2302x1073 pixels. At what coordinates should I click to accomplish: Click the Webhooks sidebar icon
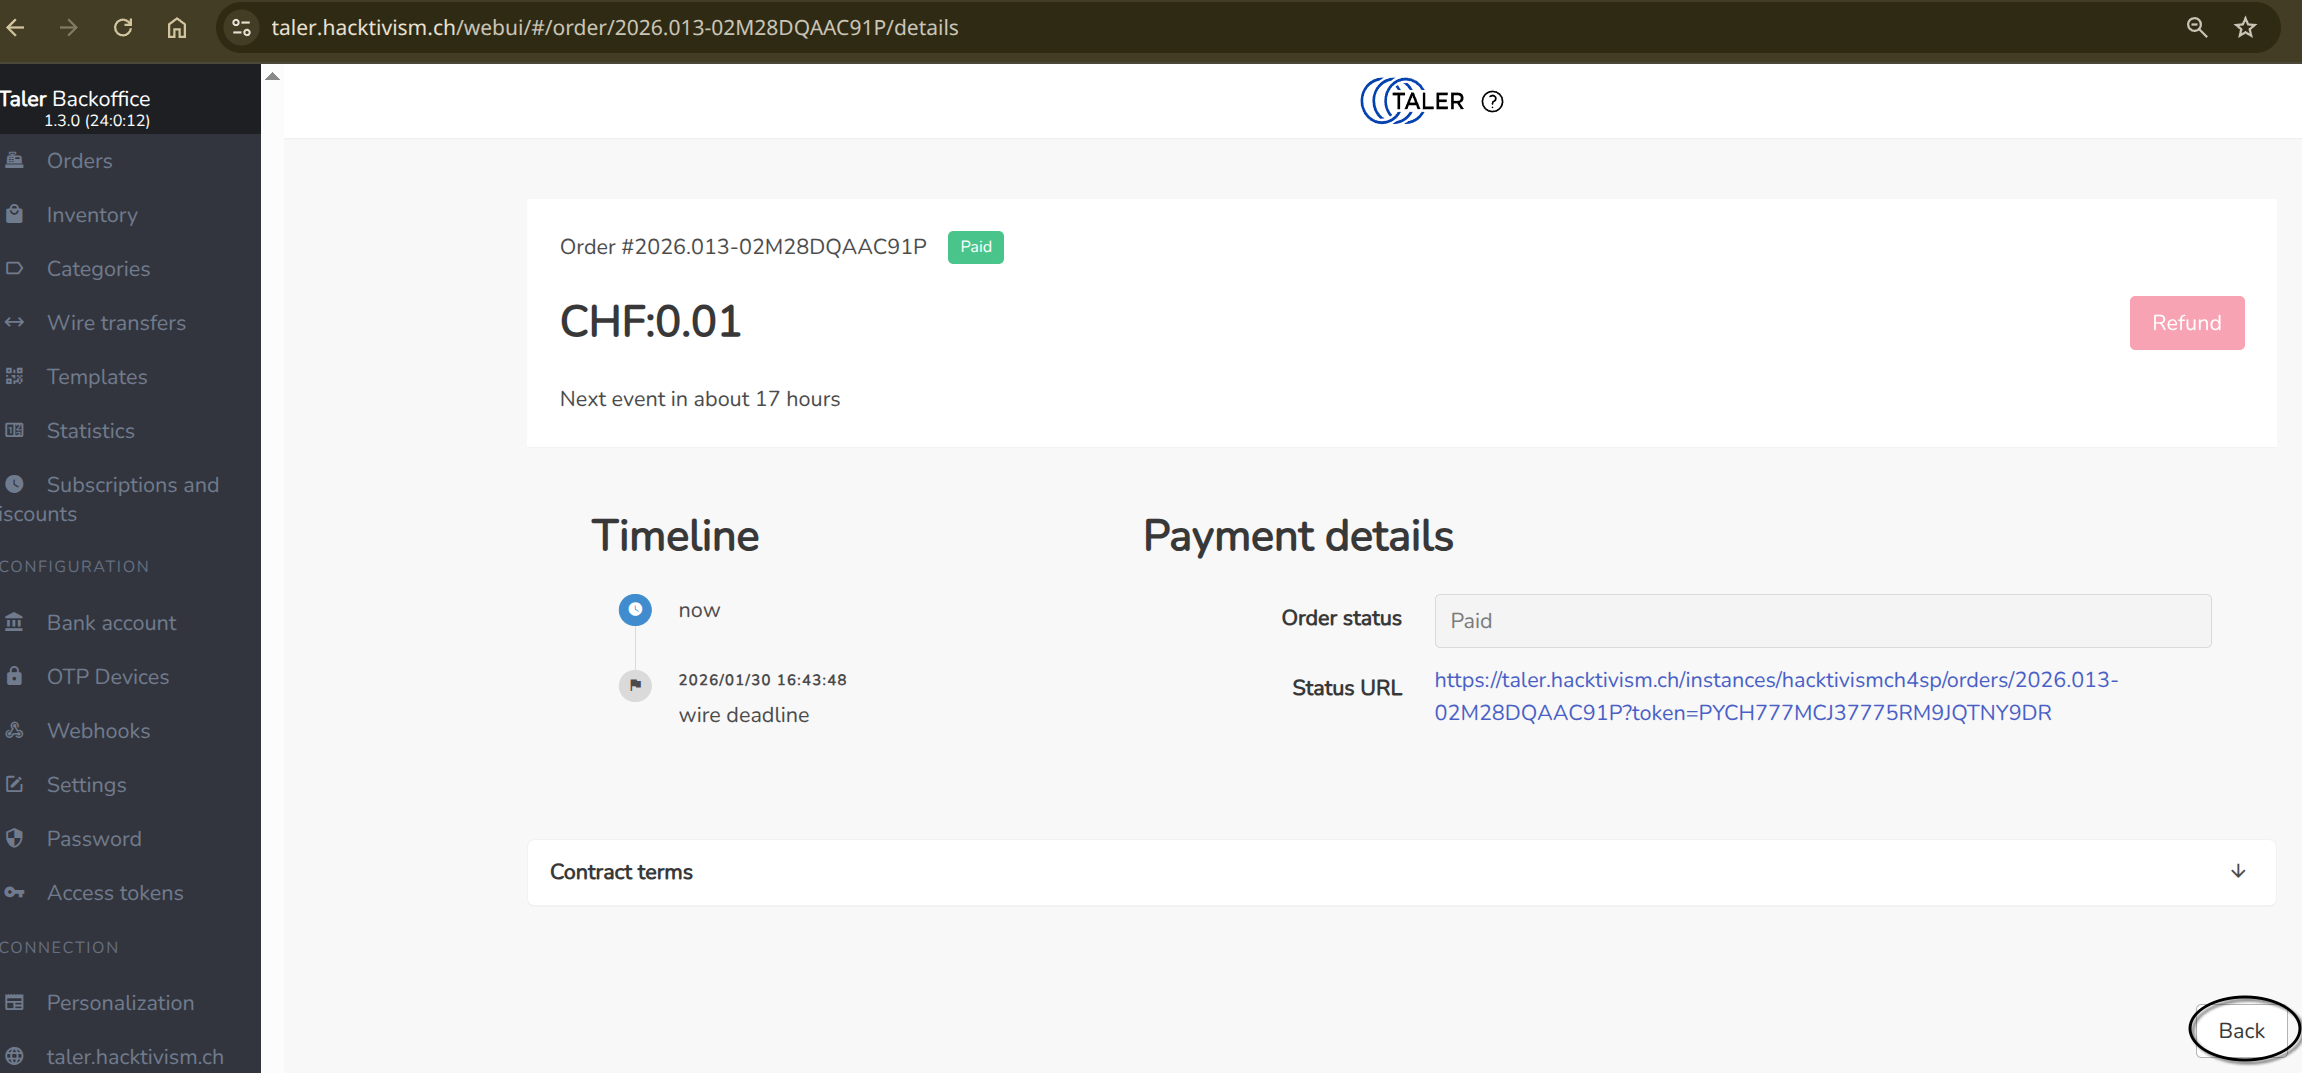[x=14, y=730]
